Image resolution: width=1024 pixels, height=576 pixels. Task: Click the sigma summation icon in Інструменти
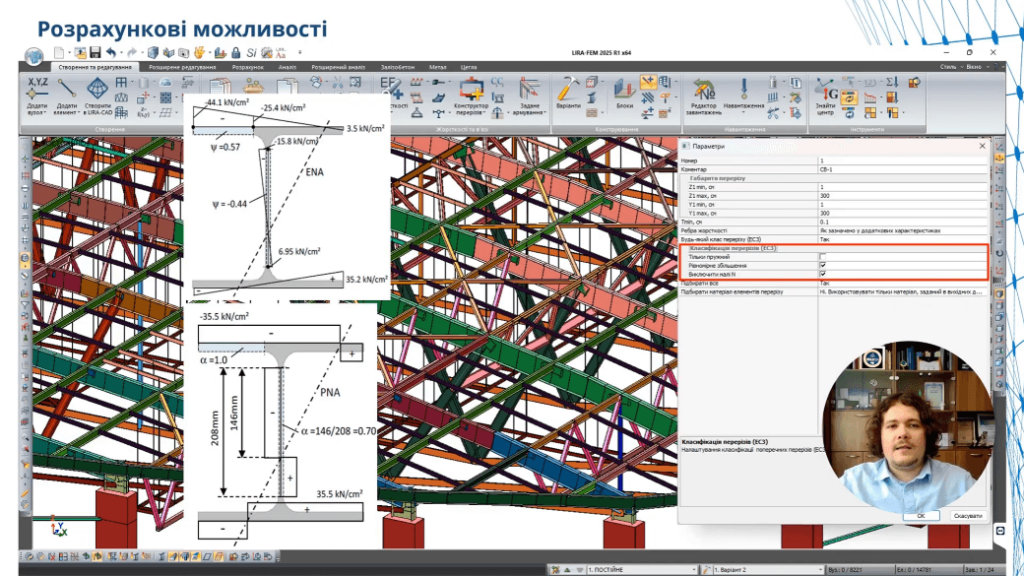[x=892, y=82]
